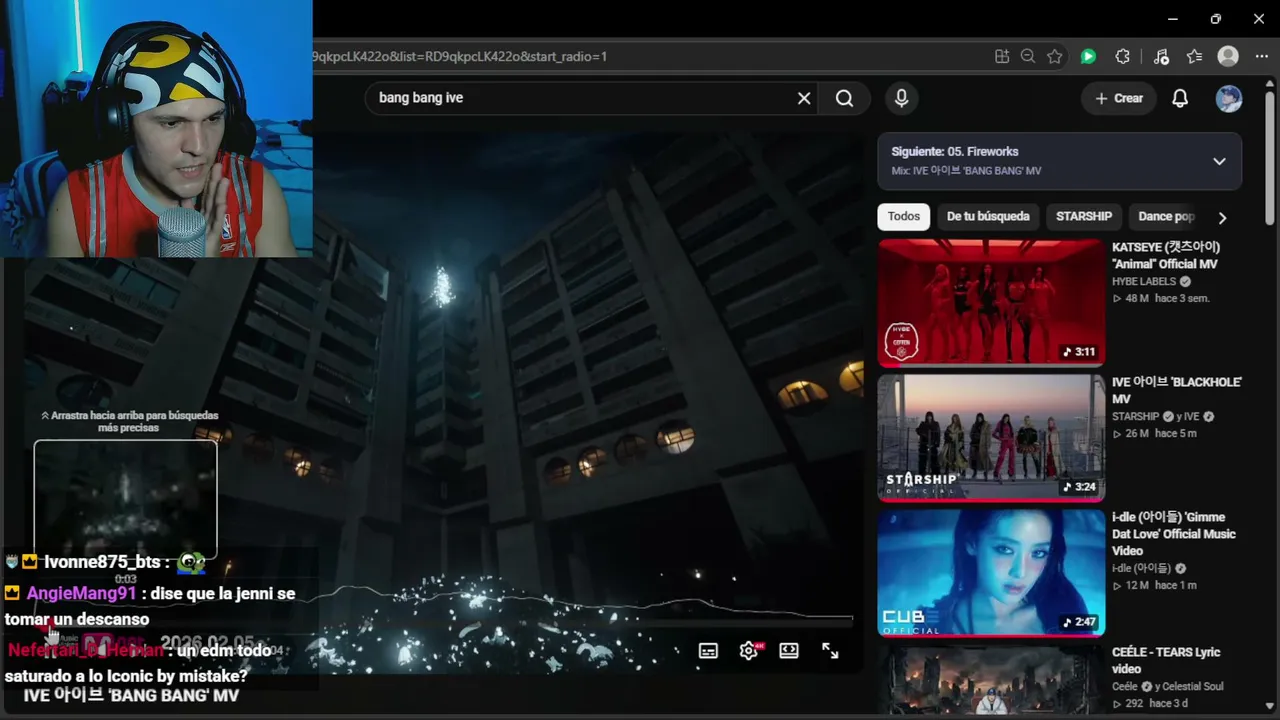Click the video title 'IVE 아이브 BANG BANG MV'
Image resolution: width=1280 pixels, height=720 pixels.
point(131,696)
